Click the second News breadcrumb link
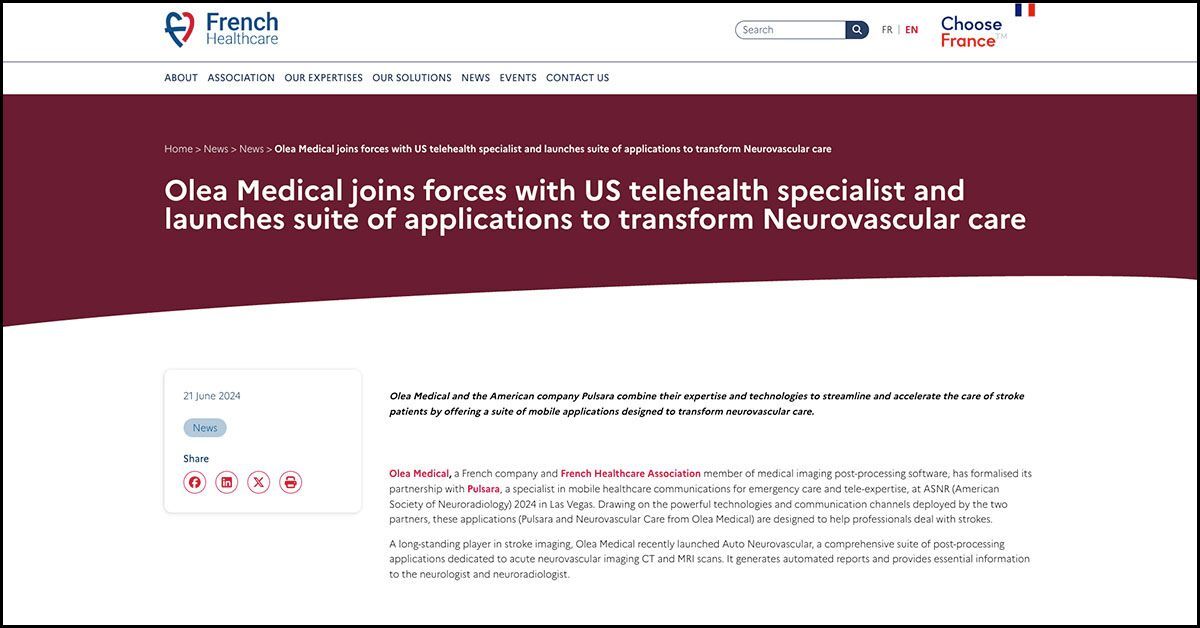The image size is (1200, 628). point(251,149)
